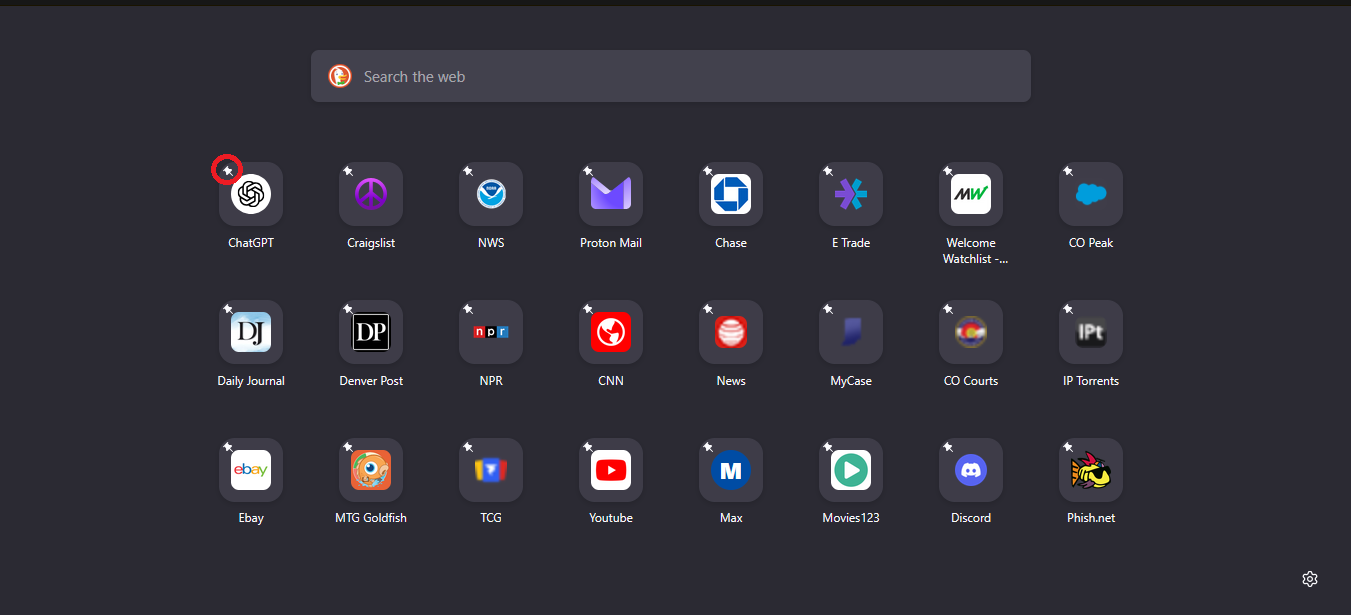Open the E Trade shortcut

coord(851,194)
